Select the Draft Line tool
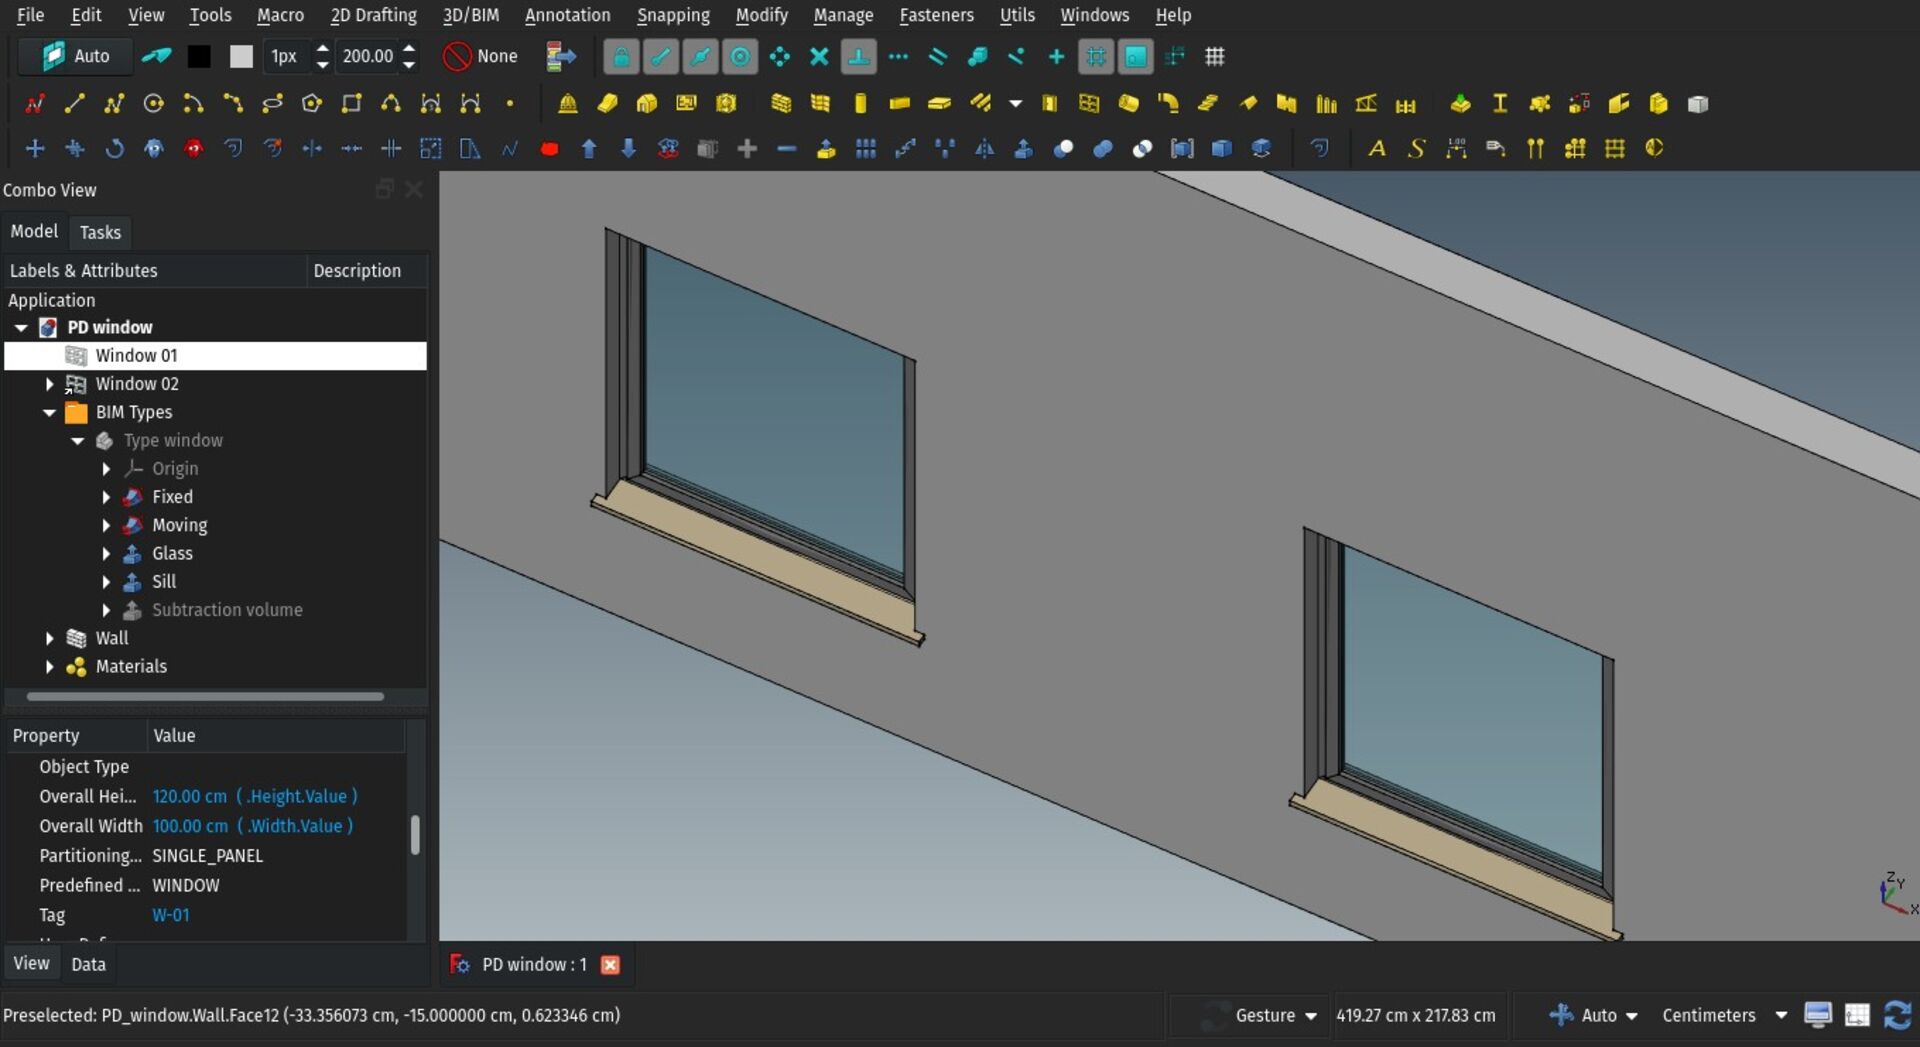This screenshot has width=1920, height=1047. tap(74, 104)
